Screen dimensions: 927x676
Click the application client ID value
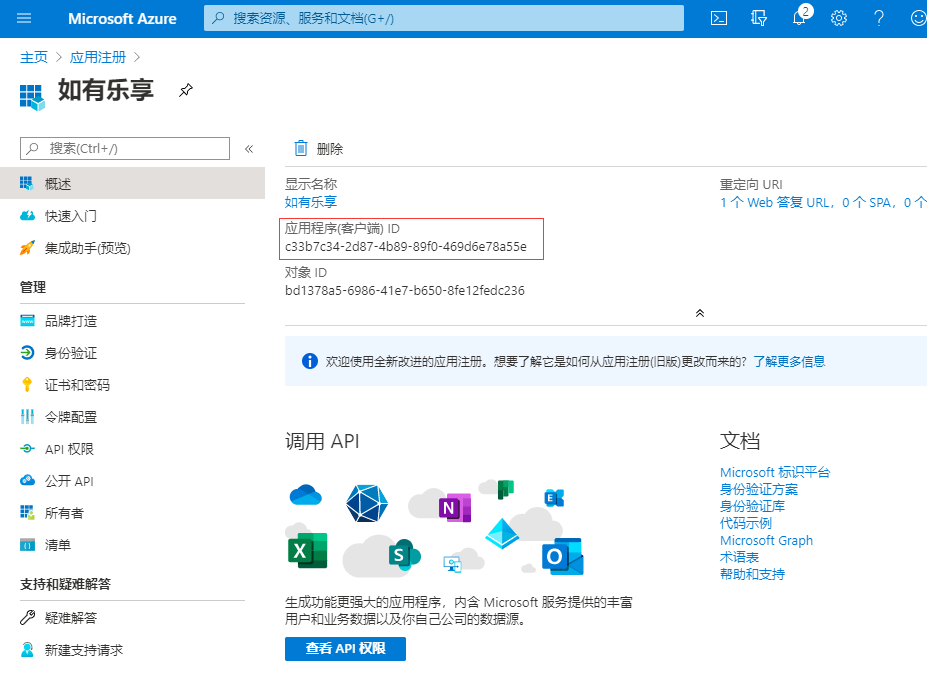click(406, 247)
